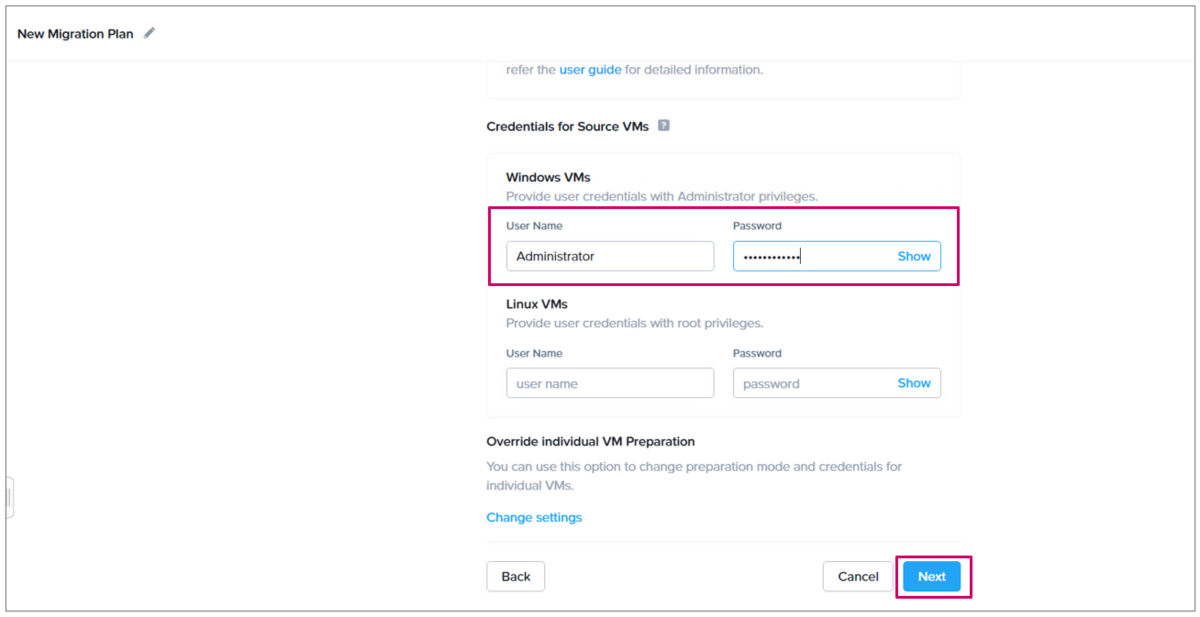Open the Change settings link

(534, 517)
